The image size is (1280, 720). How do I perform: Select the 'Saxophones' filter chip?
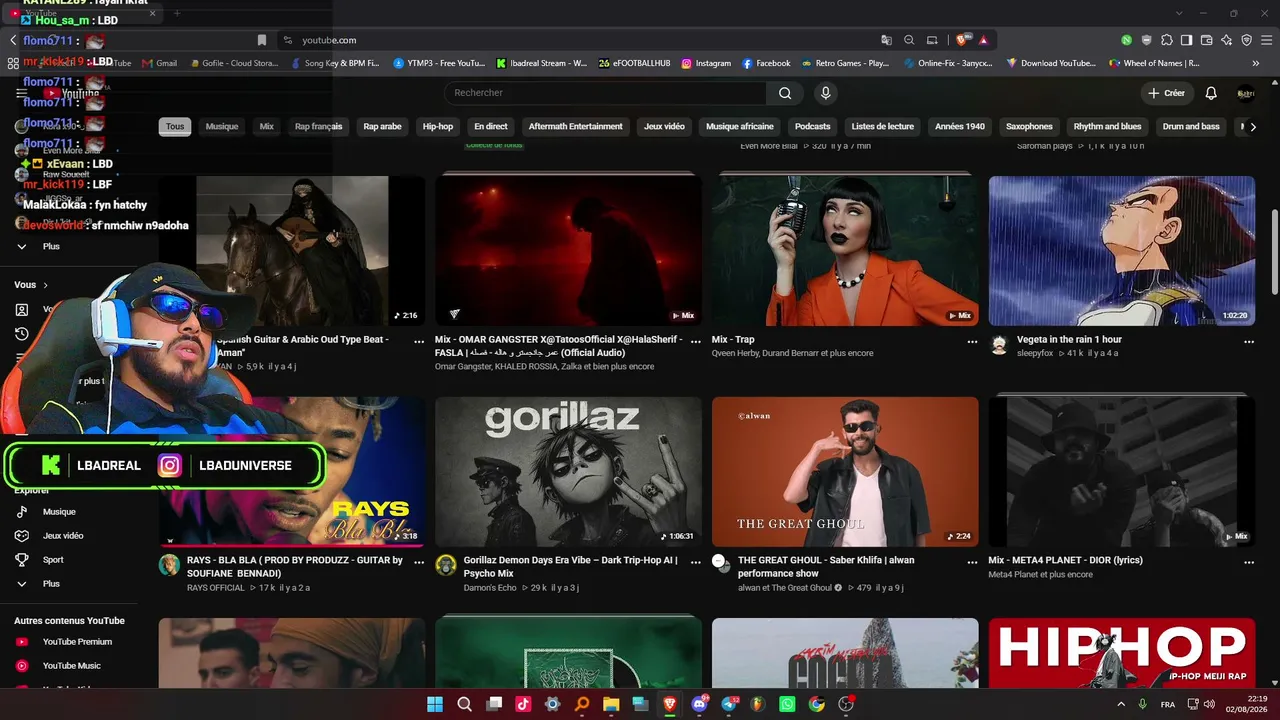[1029, 127]
